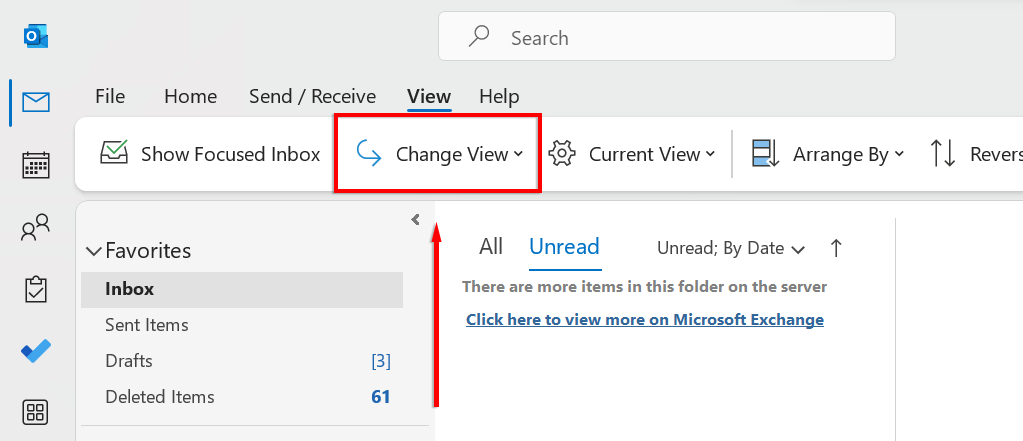This screenshot has height=441, width=1023.
Task: Open the Change View dropdown
Action: 440,154
